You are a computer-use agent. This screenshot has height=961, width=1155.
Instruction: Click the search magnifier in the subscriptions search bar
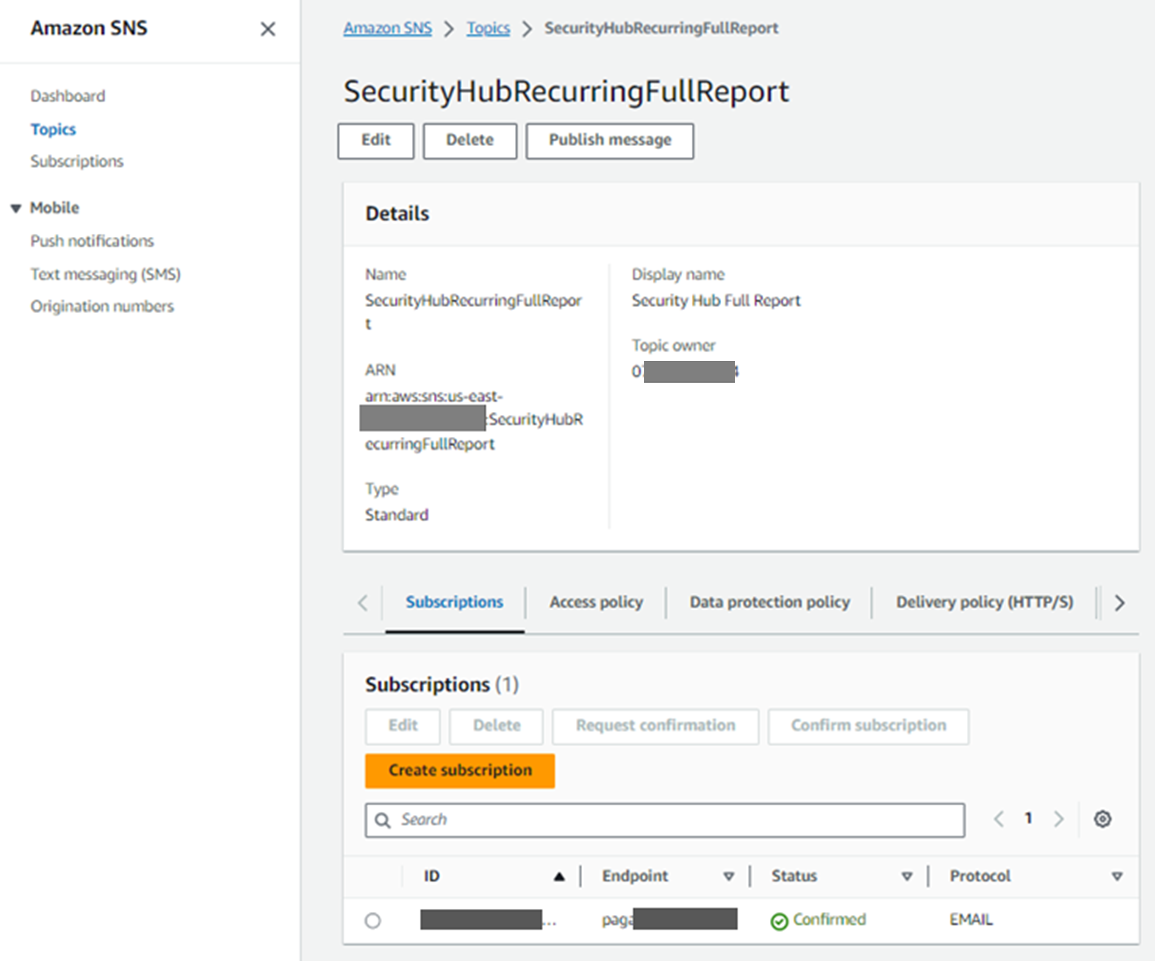point(383,820)
